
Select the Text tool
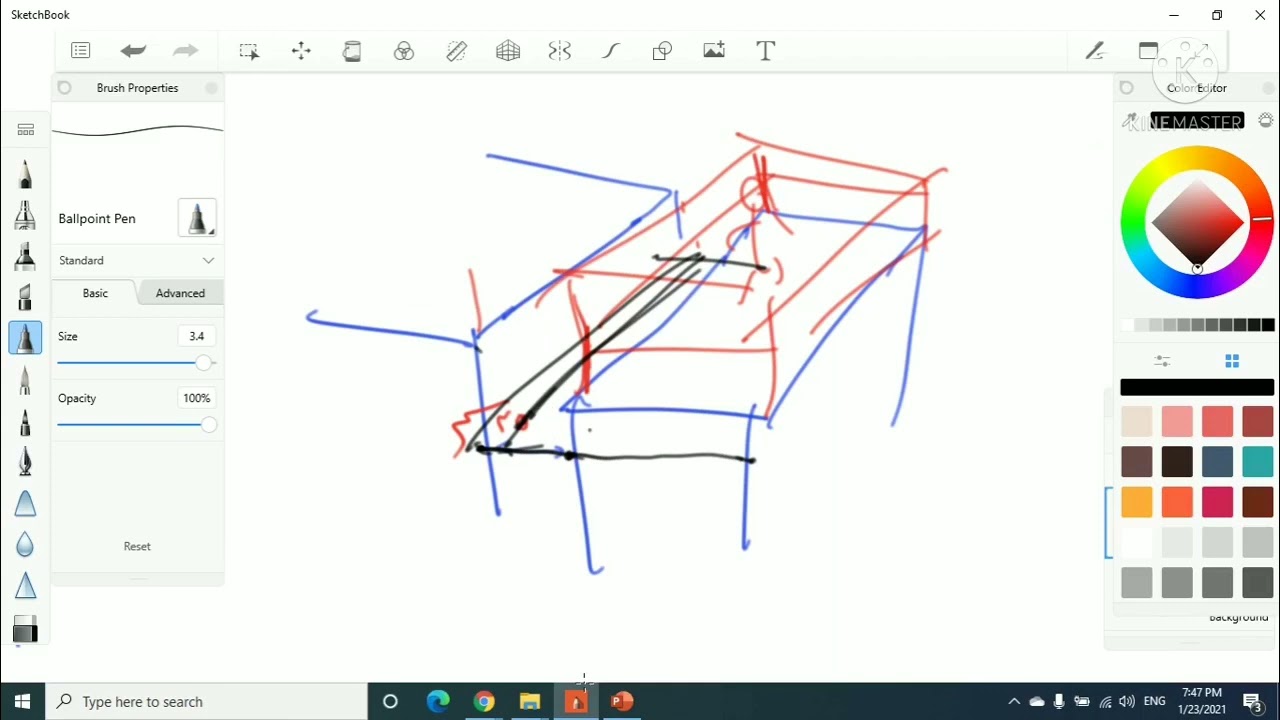[766, 51]
